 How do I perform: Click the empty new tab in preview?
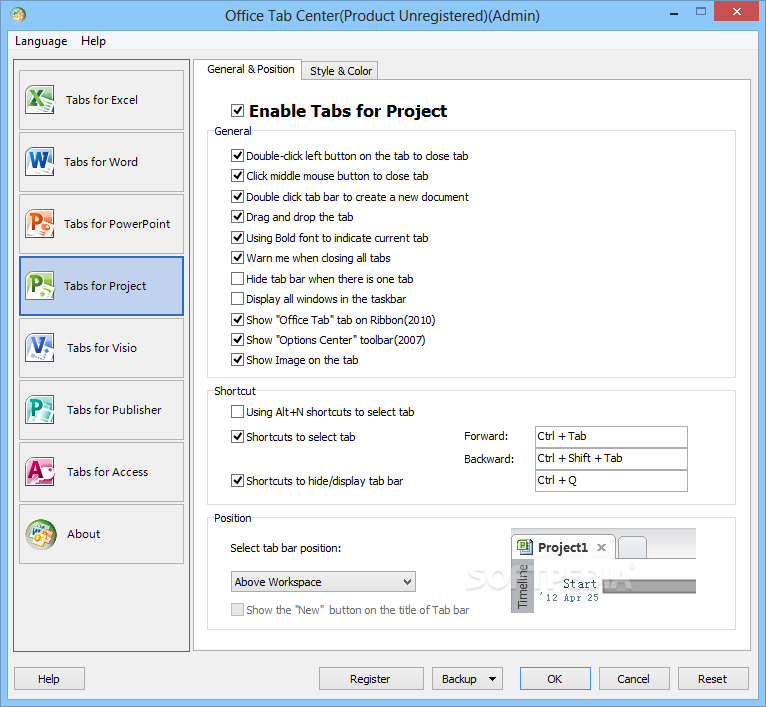[632, 547]
